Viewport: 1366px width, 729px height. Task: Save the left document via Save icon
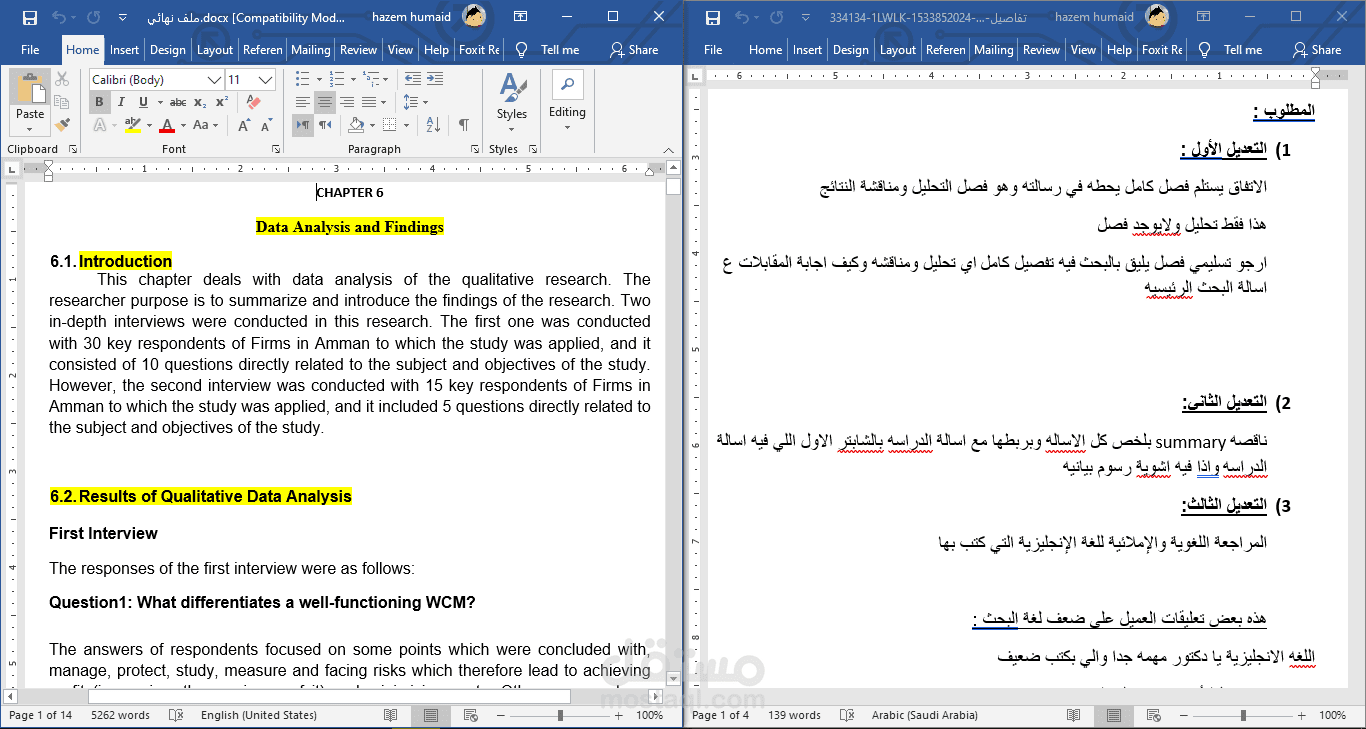30,17
